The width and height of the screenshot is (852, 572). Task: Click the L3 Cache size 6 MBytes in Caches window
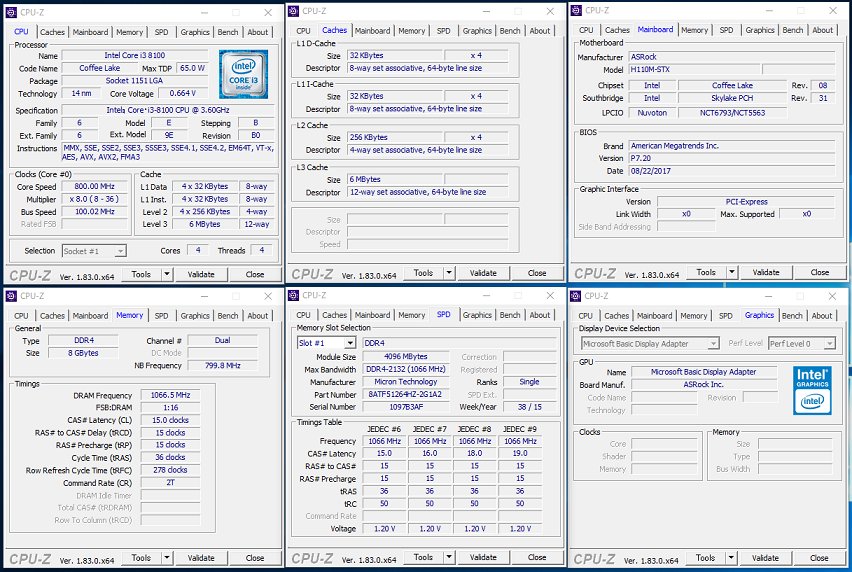coord(395,179)
